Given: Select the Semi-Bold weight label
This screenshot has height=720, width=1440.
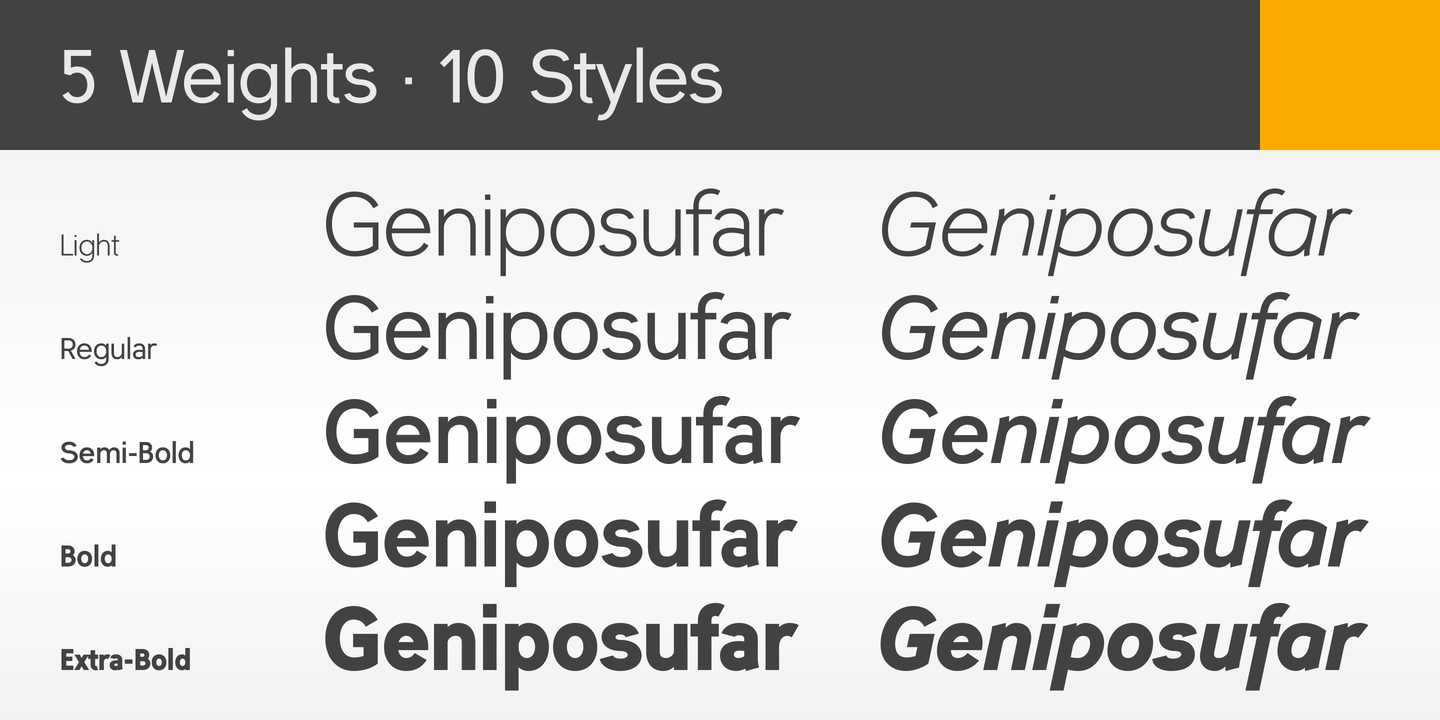Looking at the screenshot, I should pyautogui.click(x=127, y=453).
